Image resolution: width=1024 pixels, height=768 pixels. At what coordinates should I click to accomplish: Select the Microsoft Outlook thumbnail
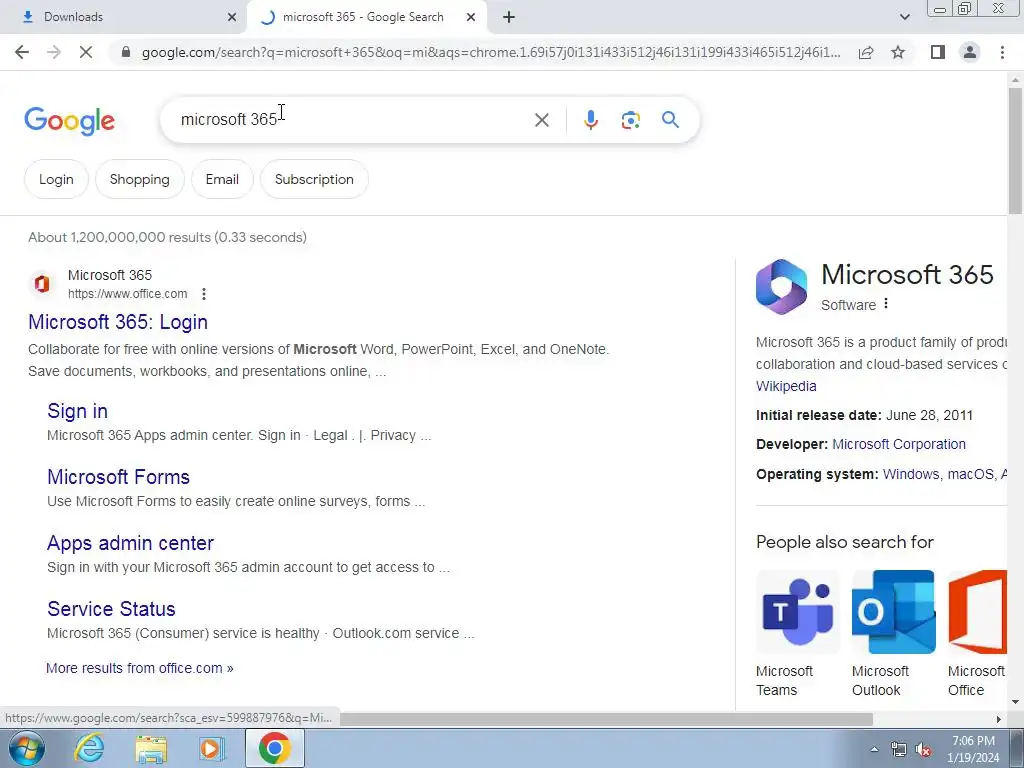(x=893, y=612)
